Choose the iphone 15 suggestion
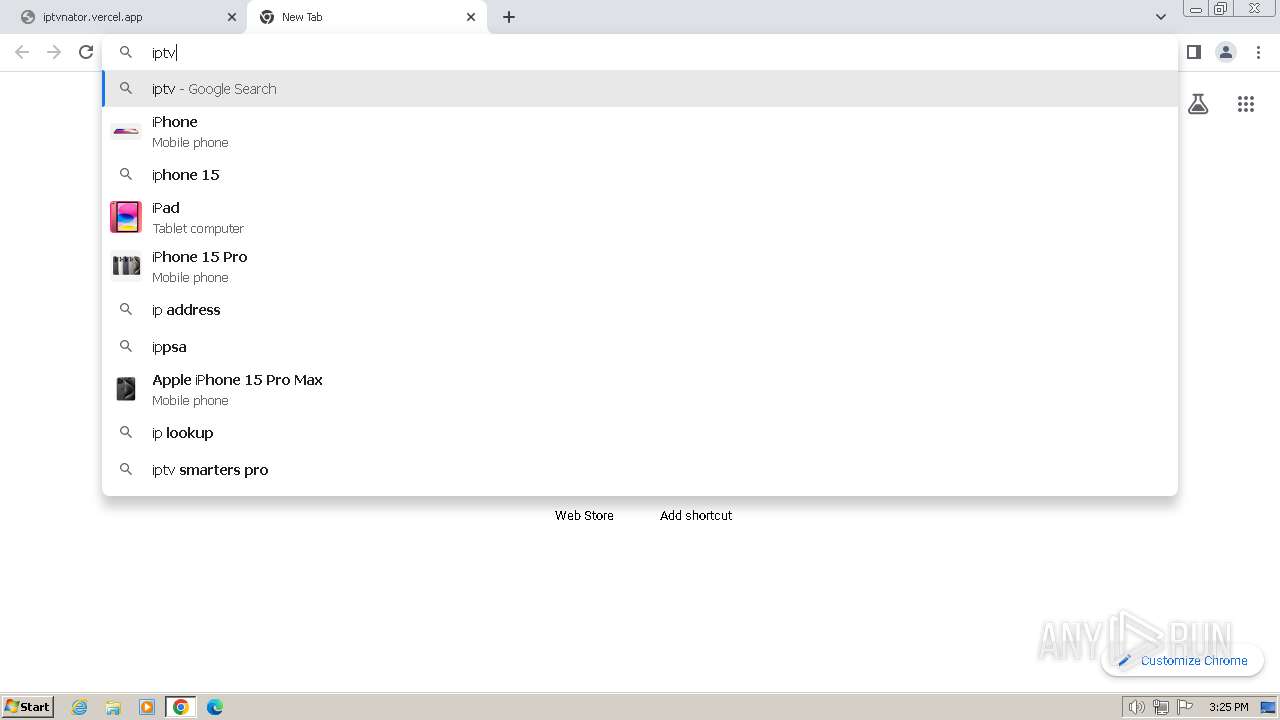This screenshot has height=720, width=1280. (x=640, y=175)
